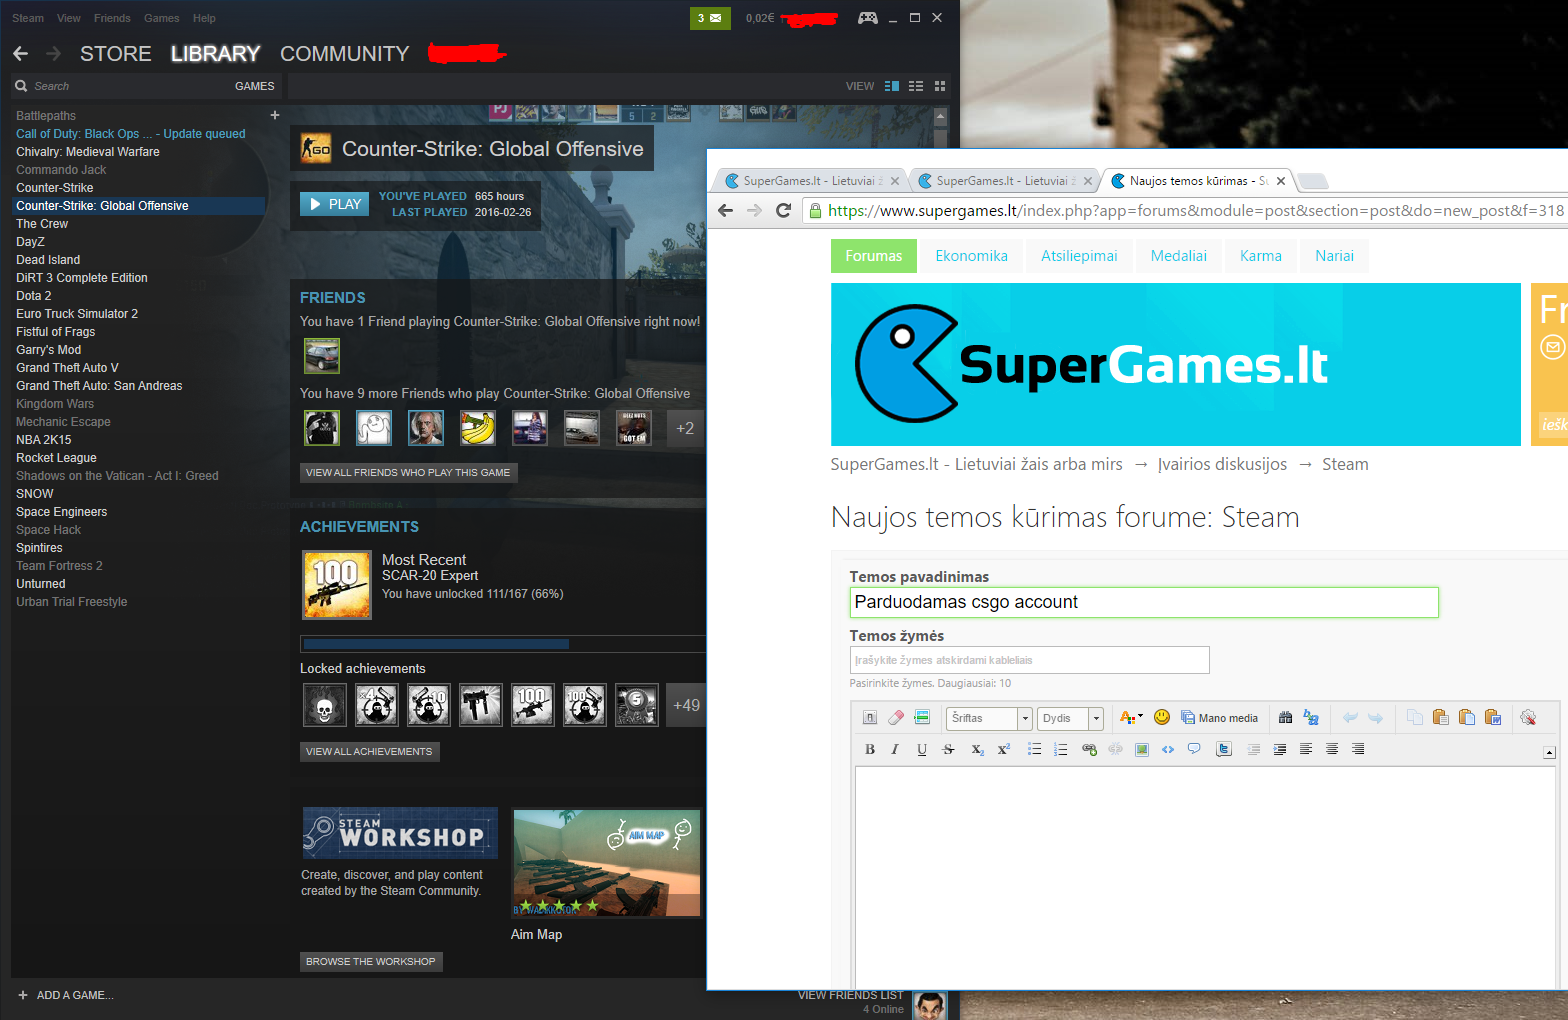
Task: Switch Steam library to list view
Action: pos(916,86)
